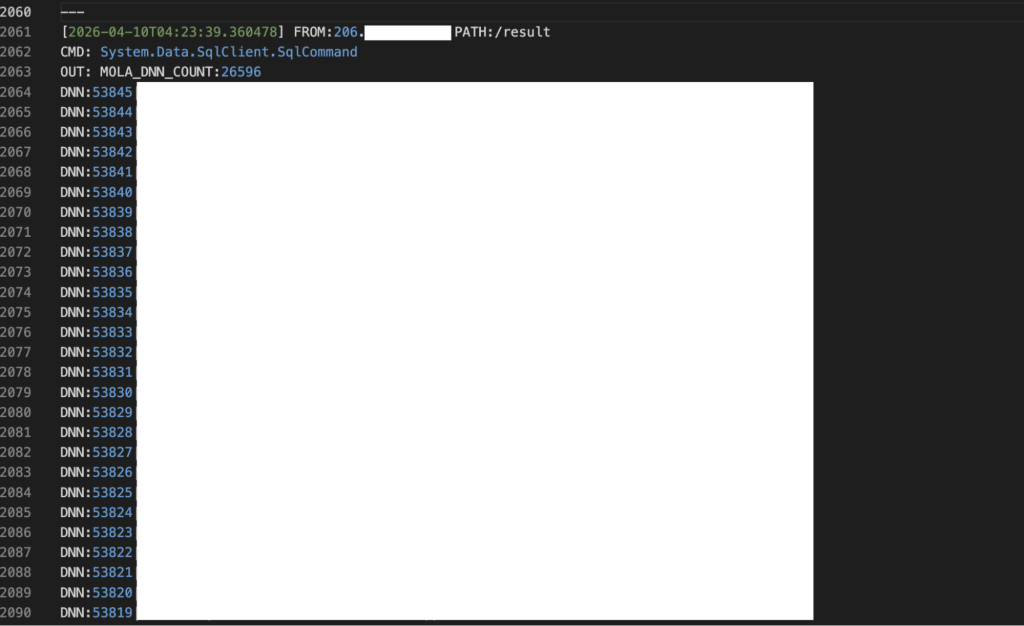The width and height of the screenshot is (1024, 626).
Task: Click the DNN:53830 entry
Action: point(96,392)
